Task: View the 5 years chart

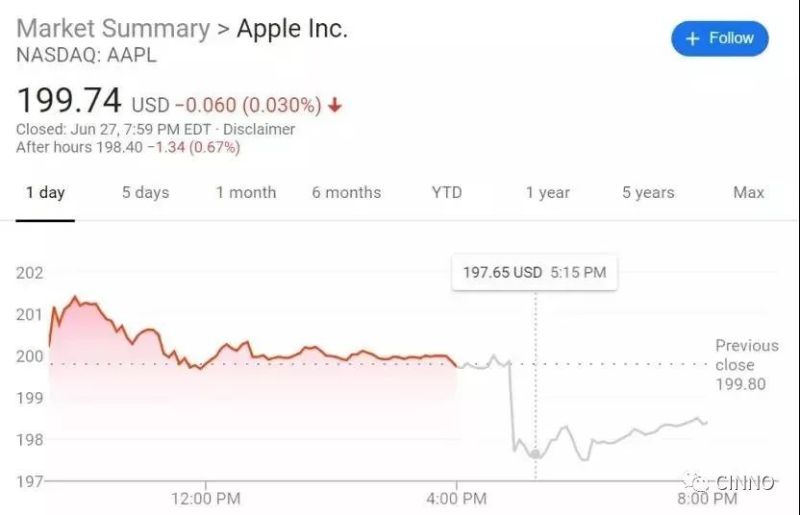Action: coord(648,192)
